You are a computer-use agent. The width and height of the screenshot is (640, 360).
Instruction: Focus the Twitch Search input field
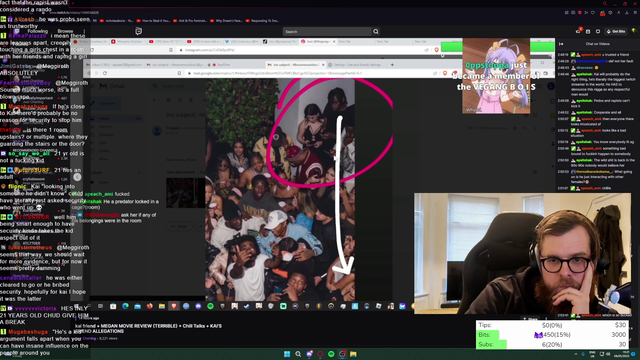(x=327, y=31)
